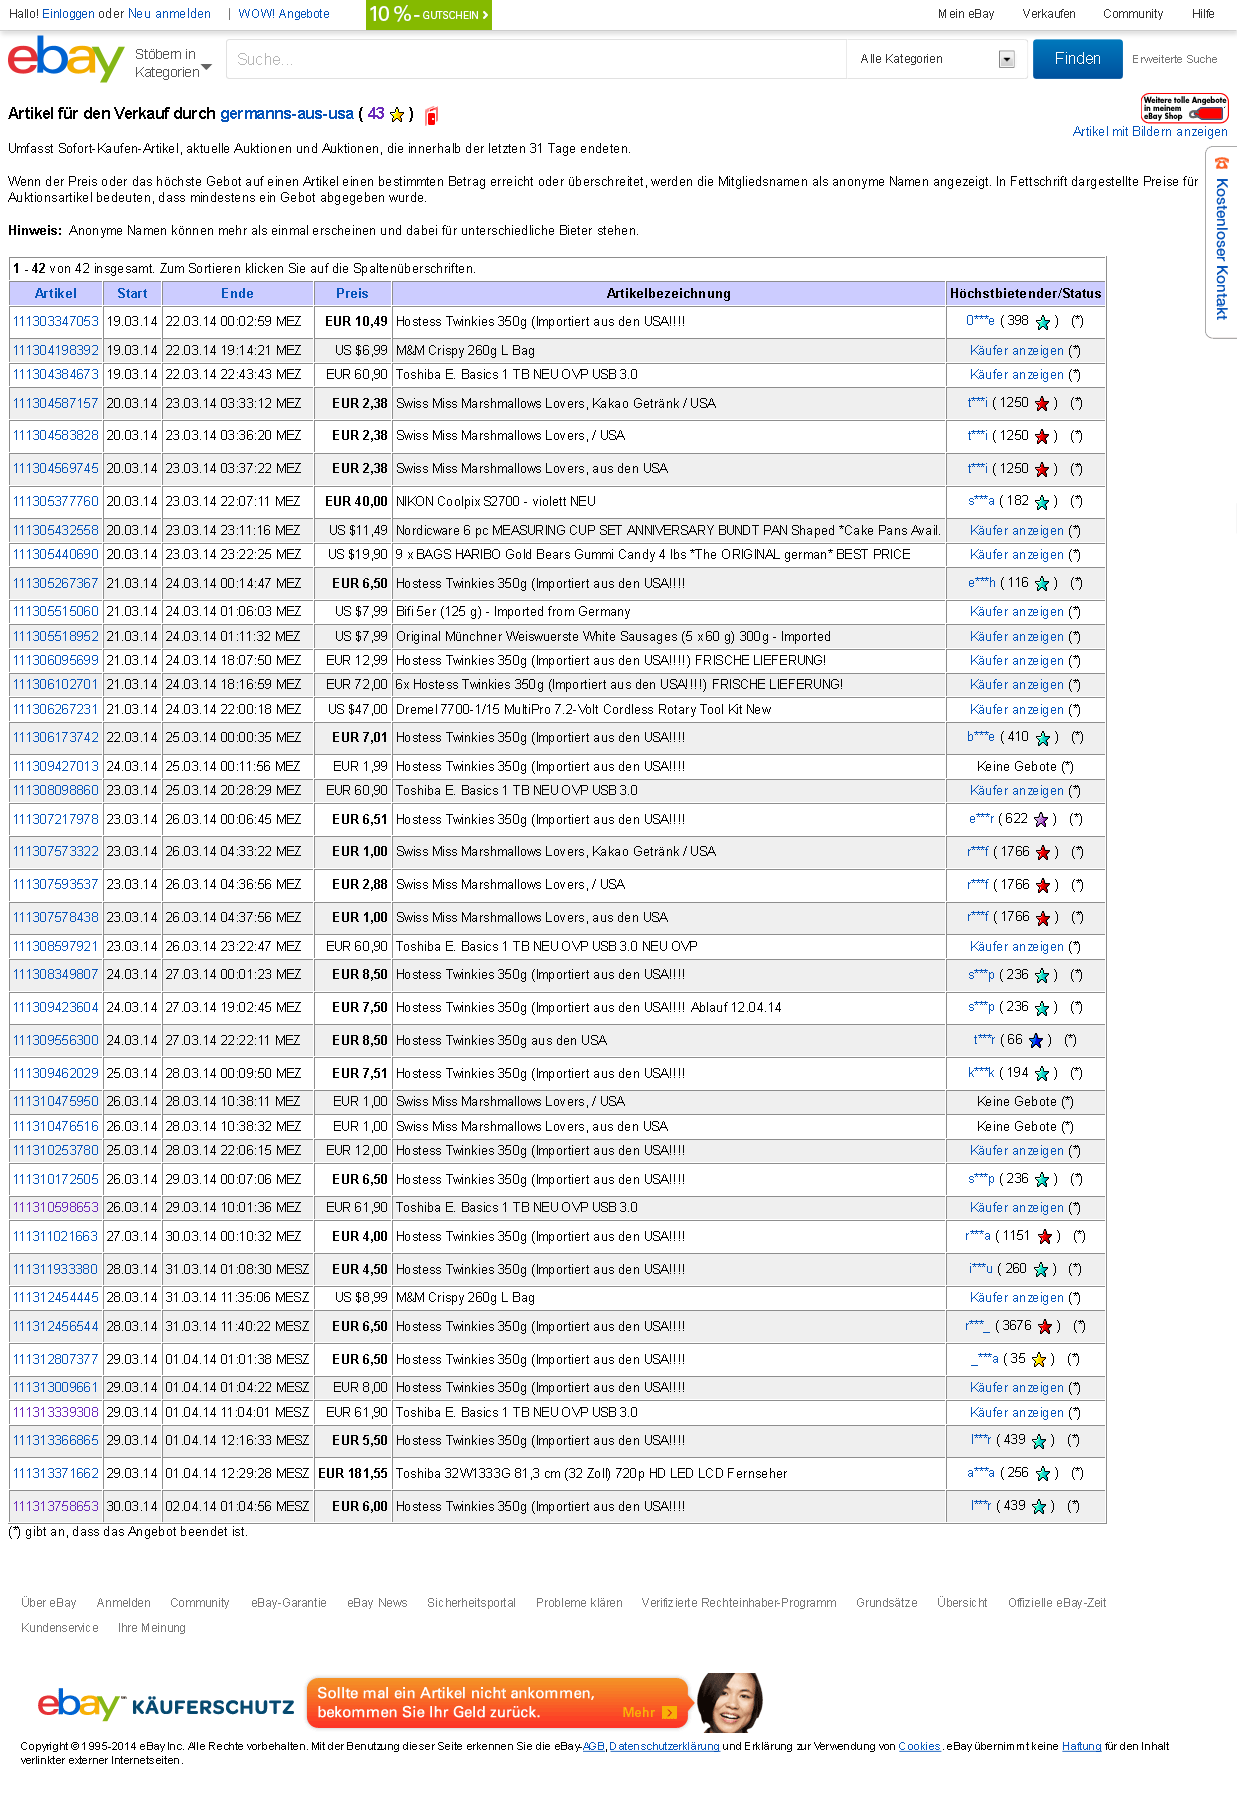Open the 'Hilfe' menu item
This screenshot has height=1818, width=1237.
1203,14
